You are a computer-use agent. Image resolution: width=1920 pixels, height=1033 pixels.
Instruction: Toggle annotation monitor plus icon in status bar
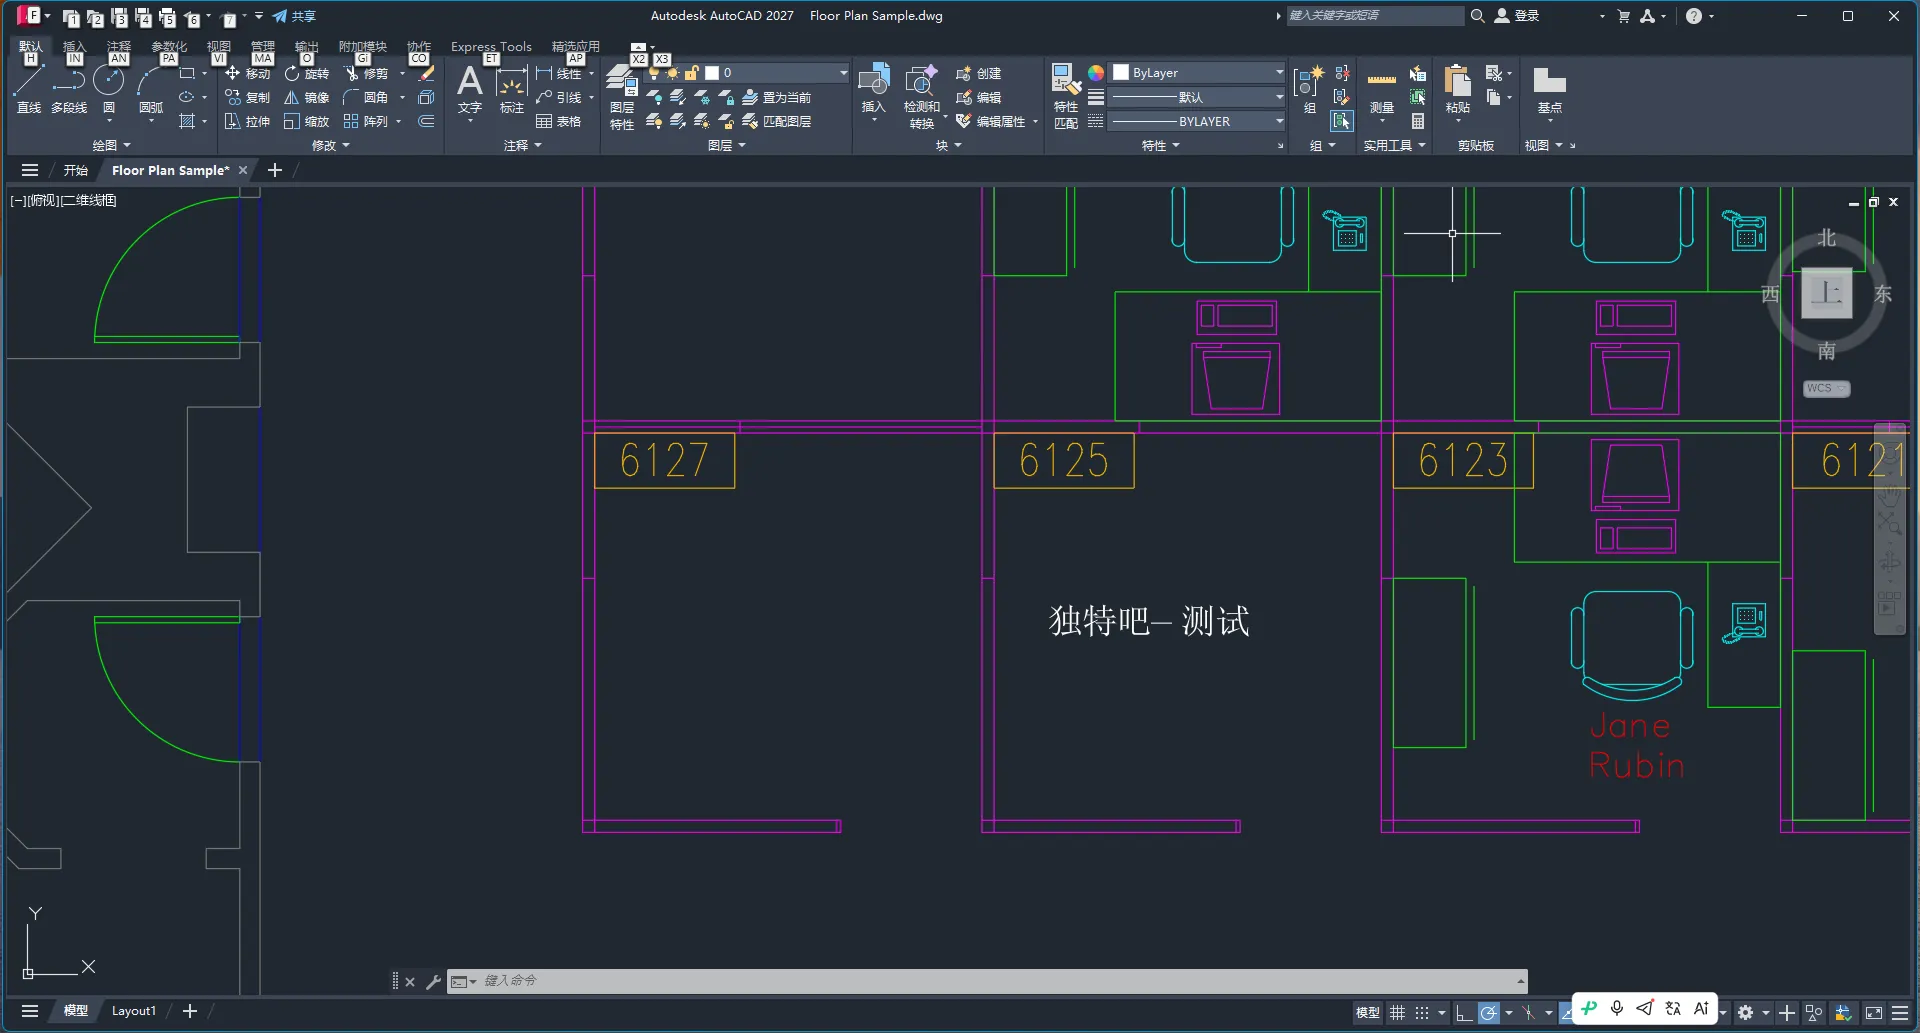1787,1012
